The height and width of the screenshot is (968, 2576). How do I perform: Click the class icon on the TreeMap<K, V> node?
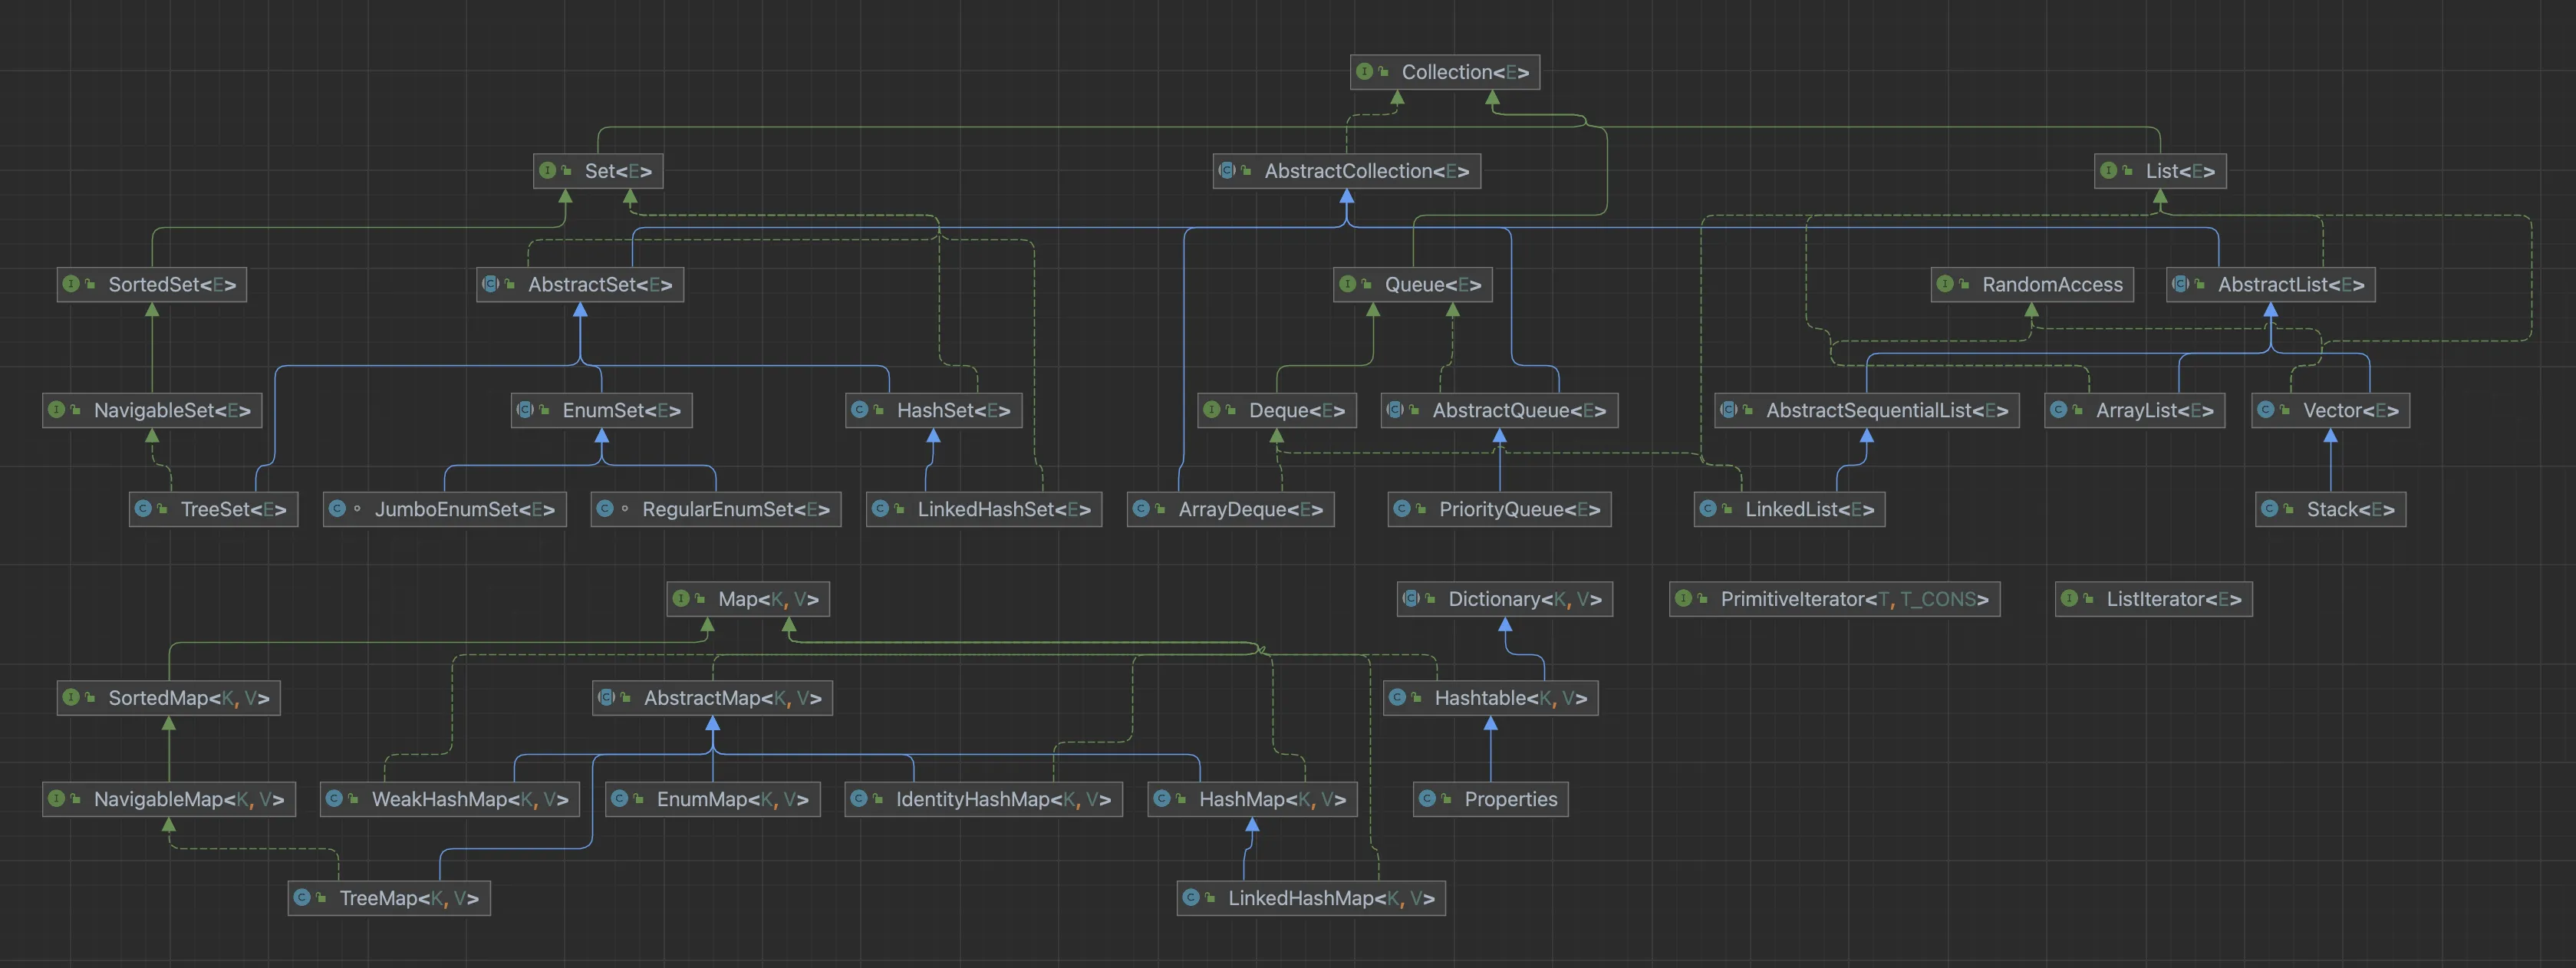click(302, 898)
